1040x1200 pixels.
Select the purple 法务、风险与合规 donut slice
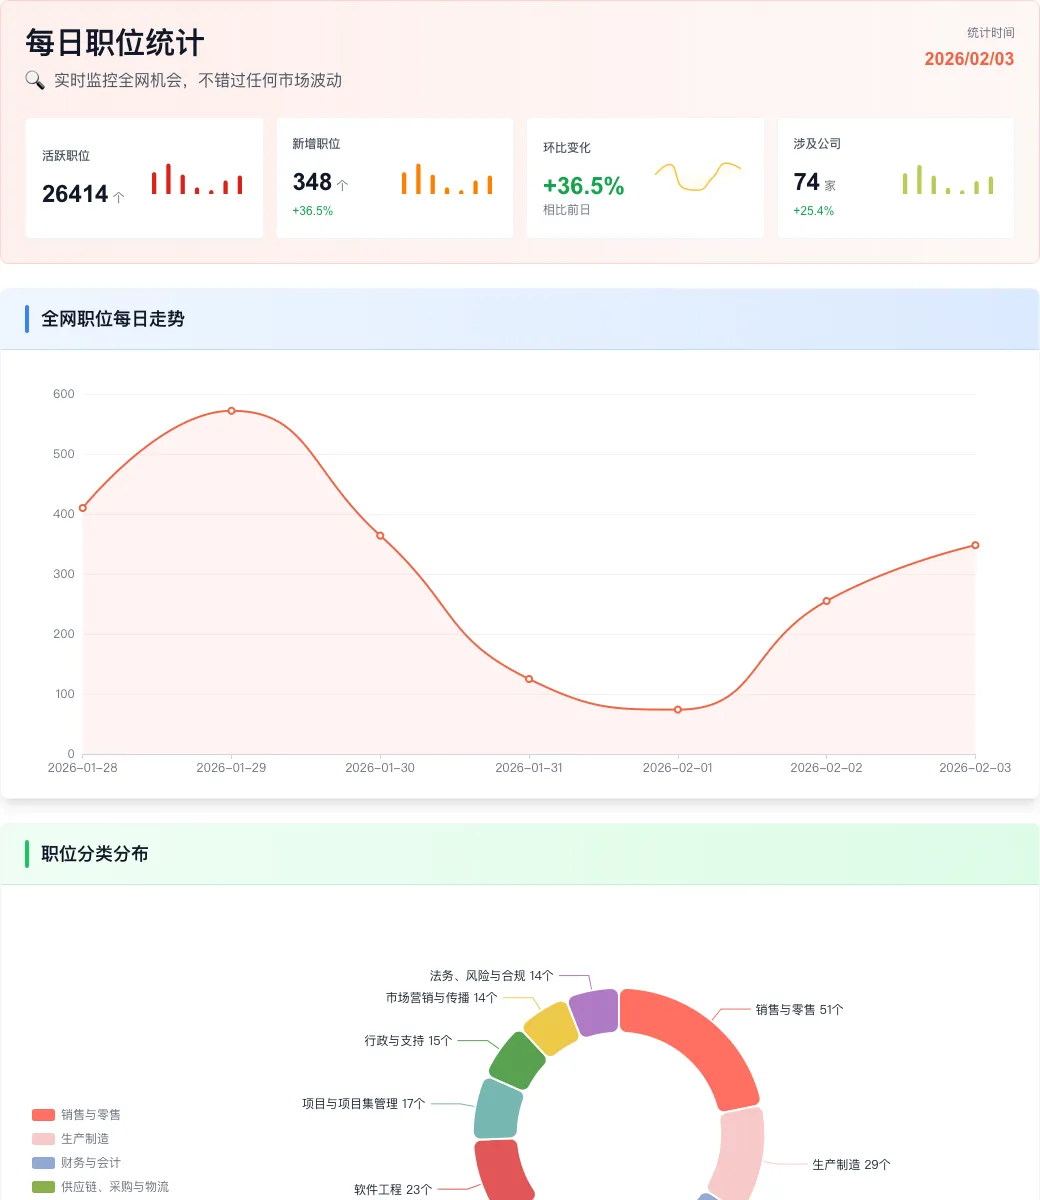[x=595, y=1012]
